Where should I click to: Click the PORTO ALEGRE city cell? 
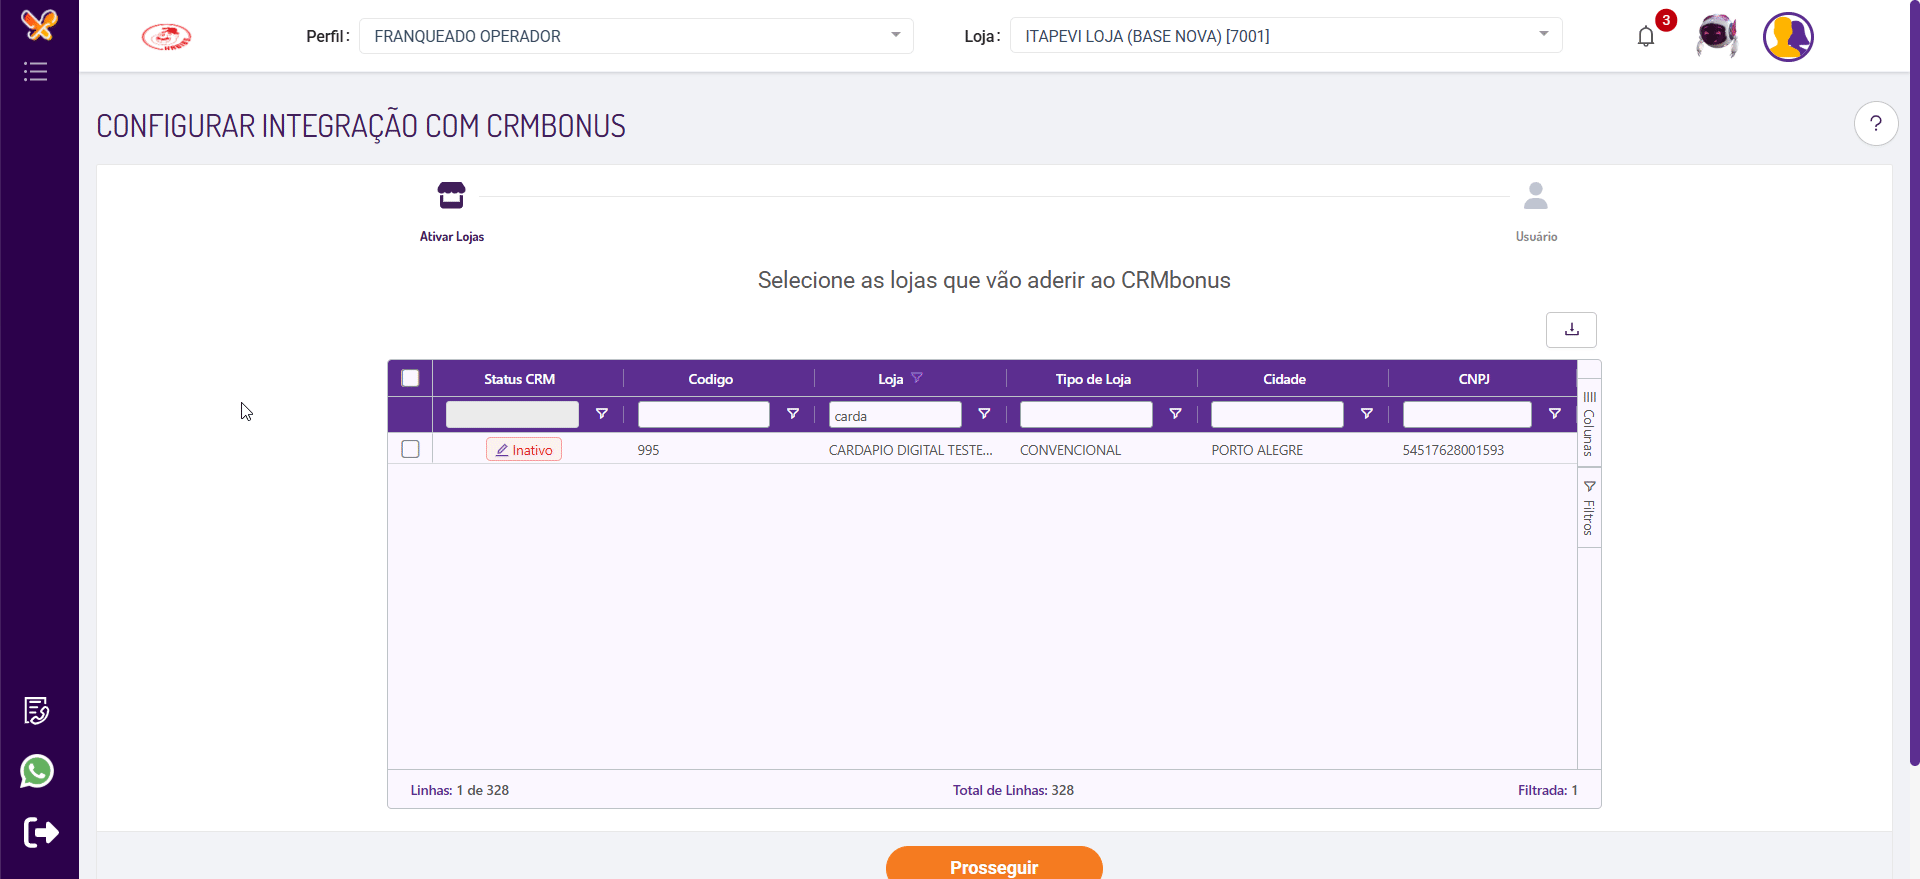1257,450
